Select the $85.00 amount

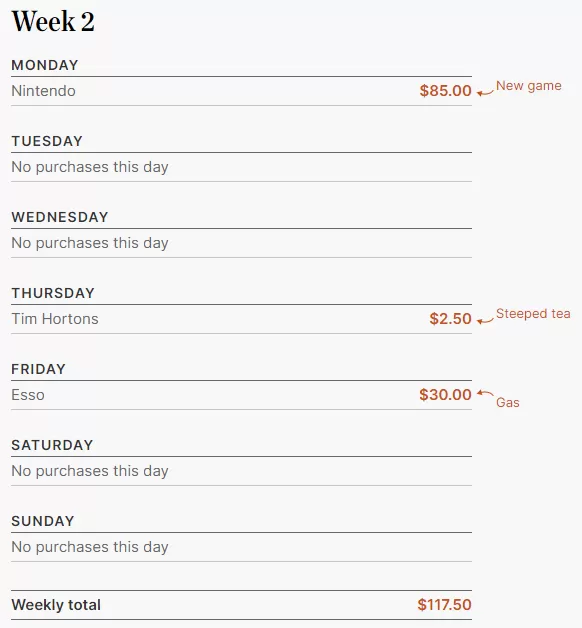tap(445, 91)
